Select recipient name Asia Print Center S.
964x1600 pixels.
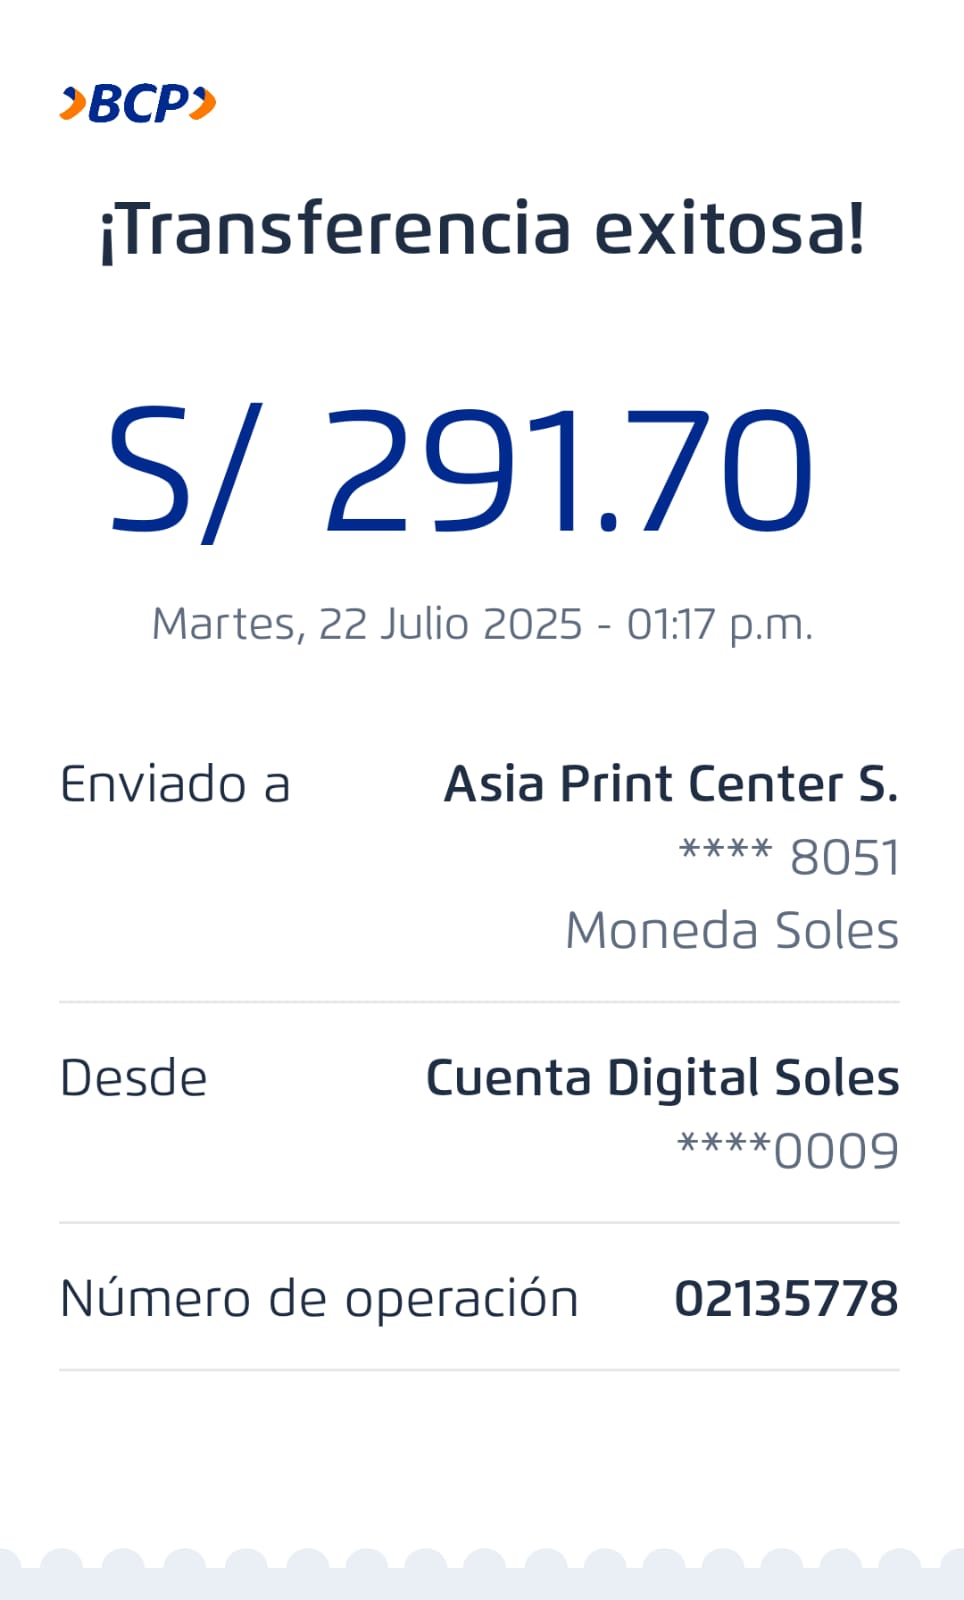[671, 784]
